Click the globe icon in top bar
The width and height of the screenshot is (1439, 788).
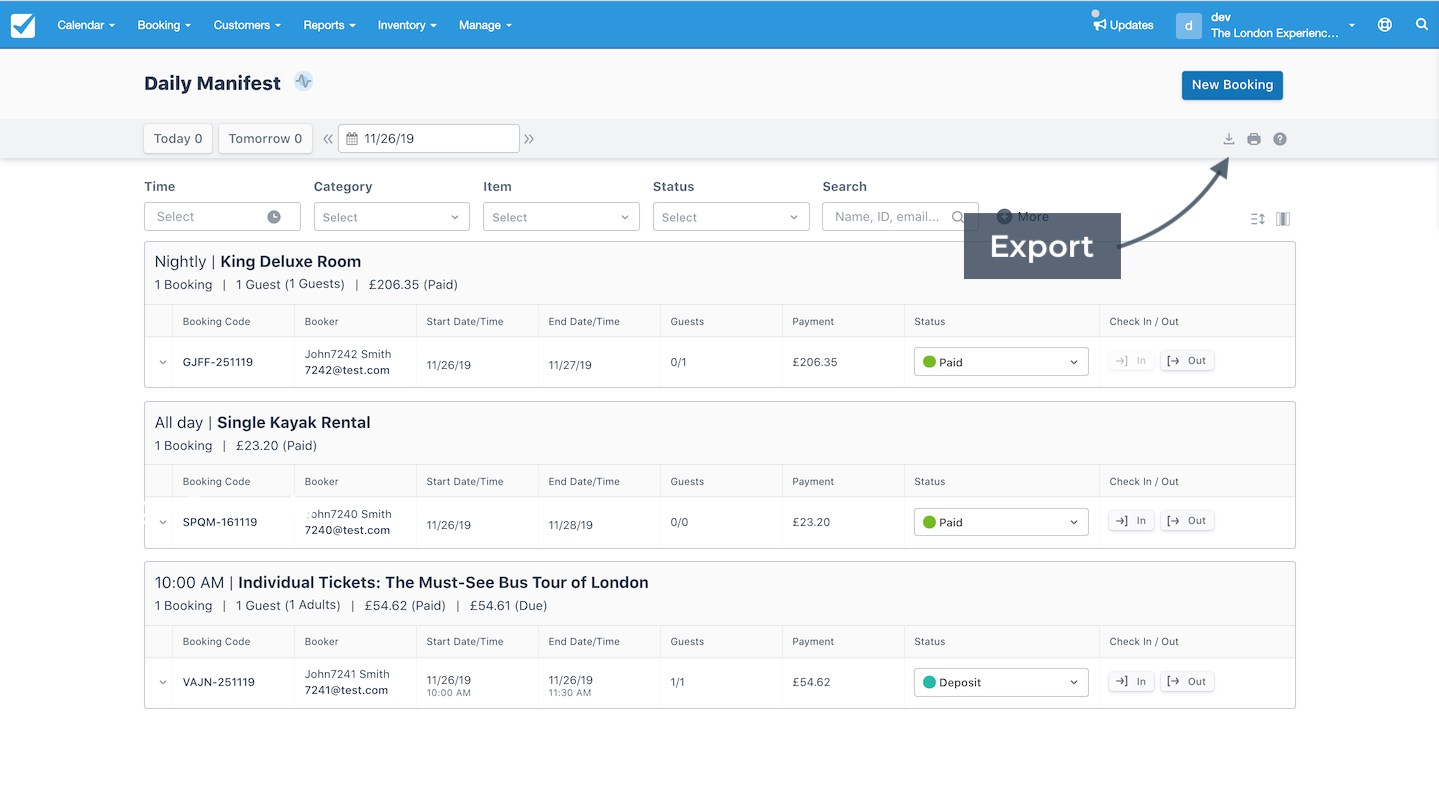[x=1385, y=25]
